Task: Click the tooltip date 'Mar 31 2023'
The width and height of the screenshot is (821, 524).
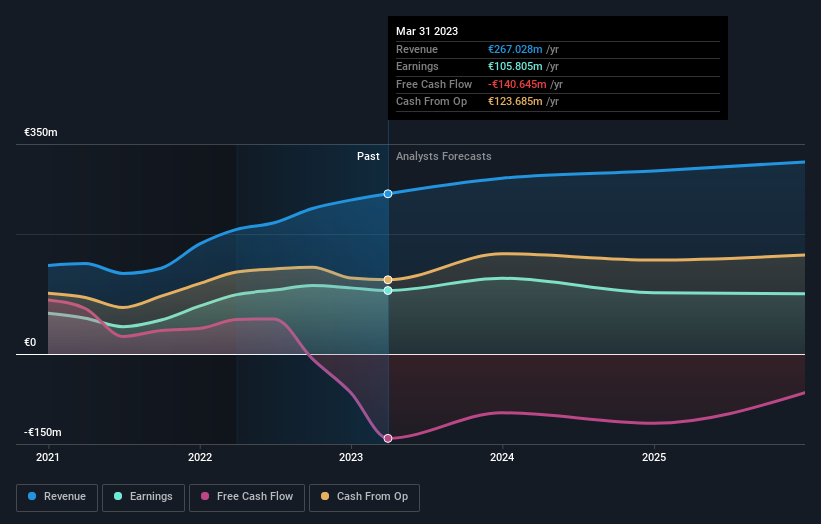Action: point(427,31)
